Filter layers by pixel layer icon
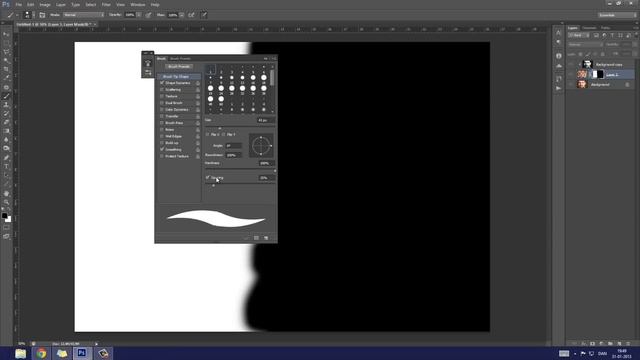The width and height of the screenshot is (640, 360). [596, 36]
